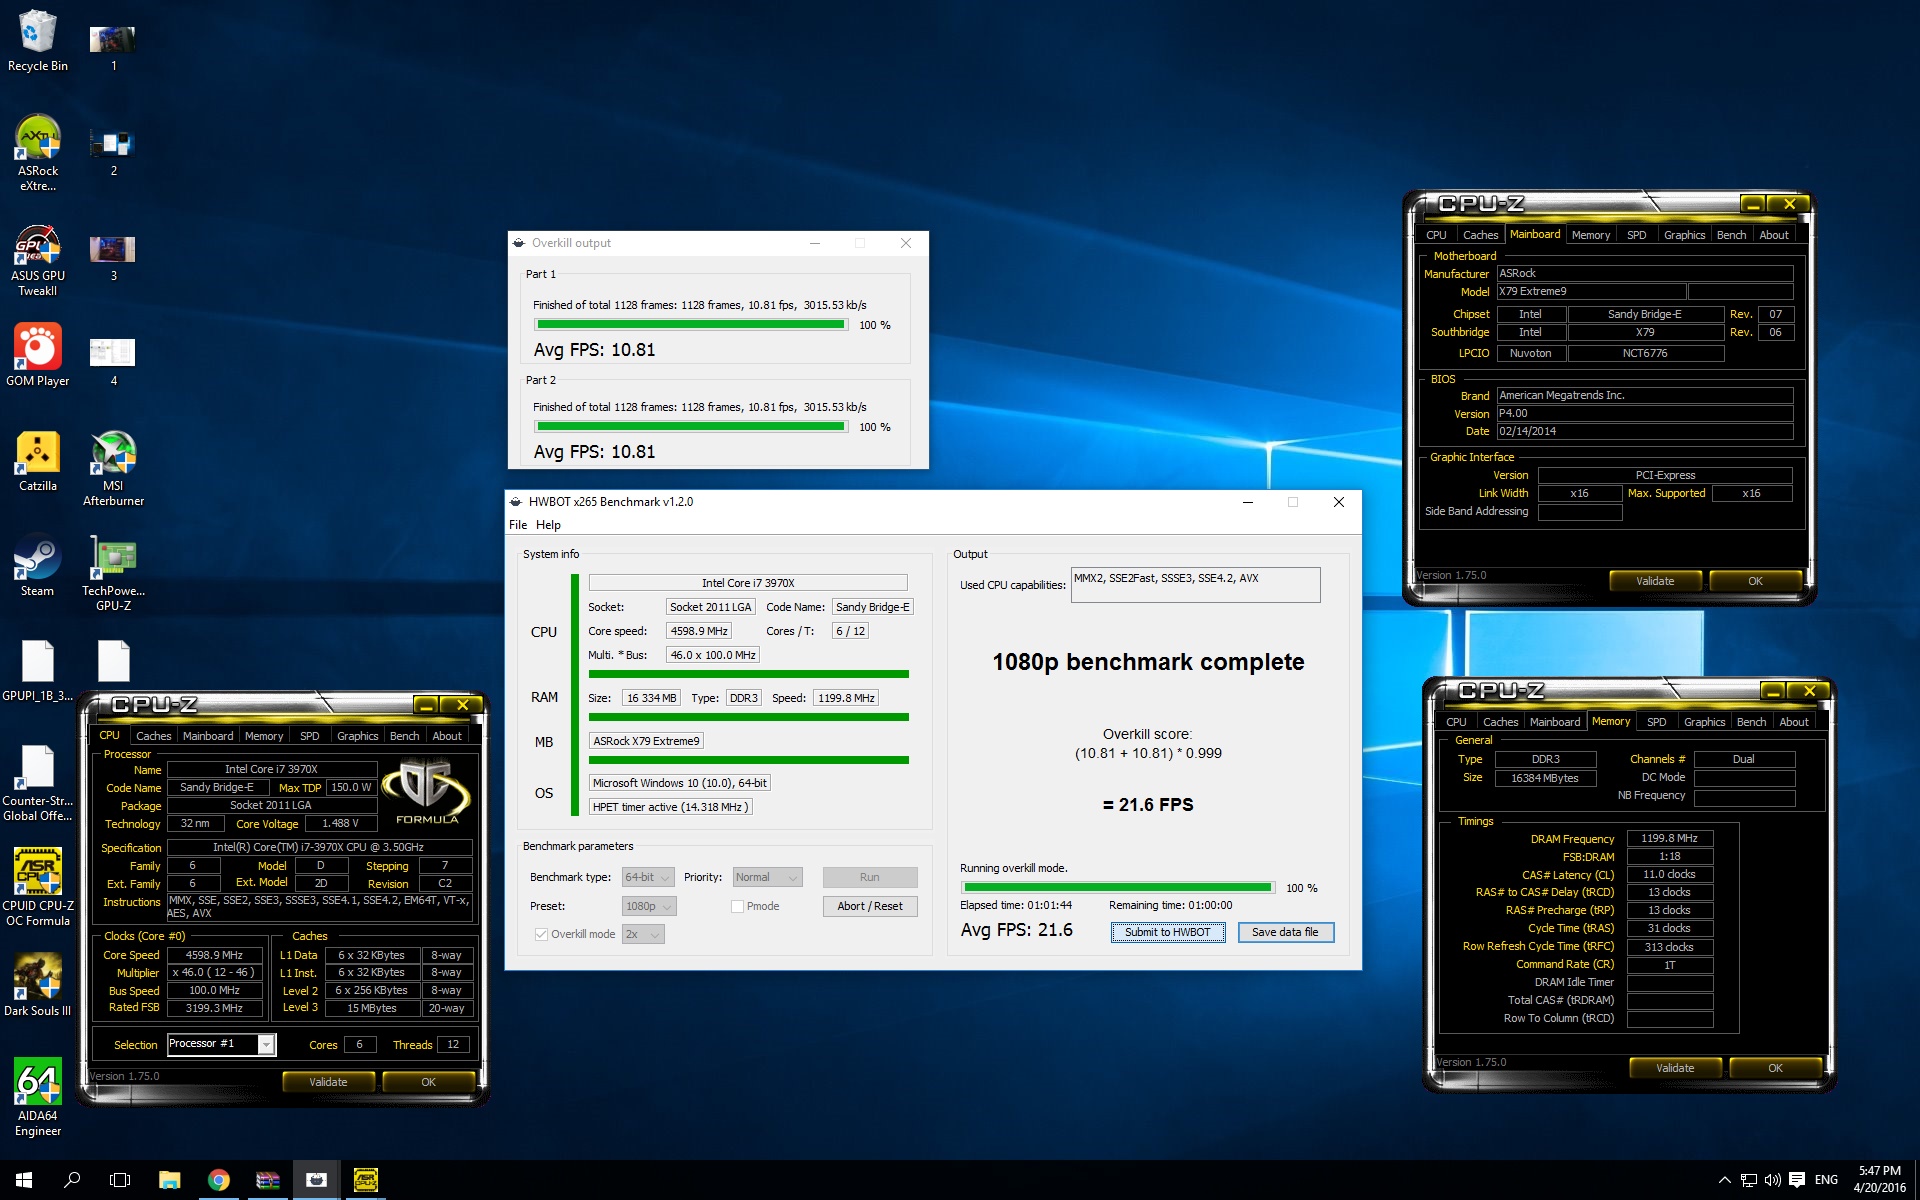Click Part 2 progress bar in Overkill output

click(x=691, y=427)
